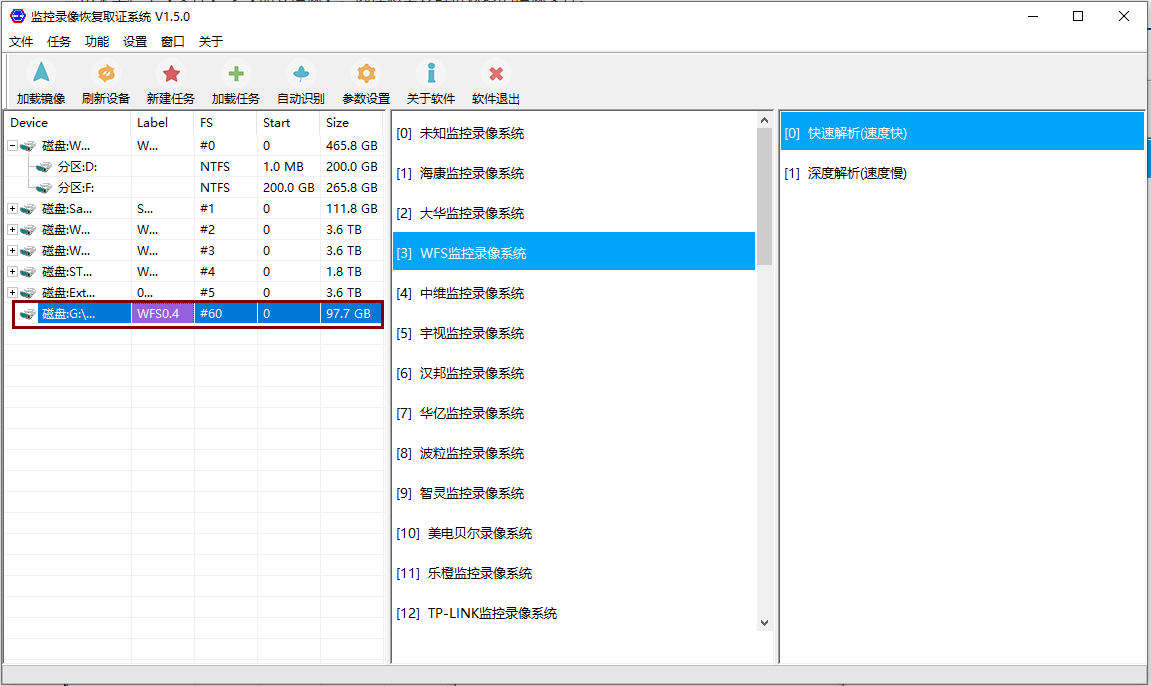Click the Size column header
Viewport: 1151px width, 686px height.
[338, 123]
